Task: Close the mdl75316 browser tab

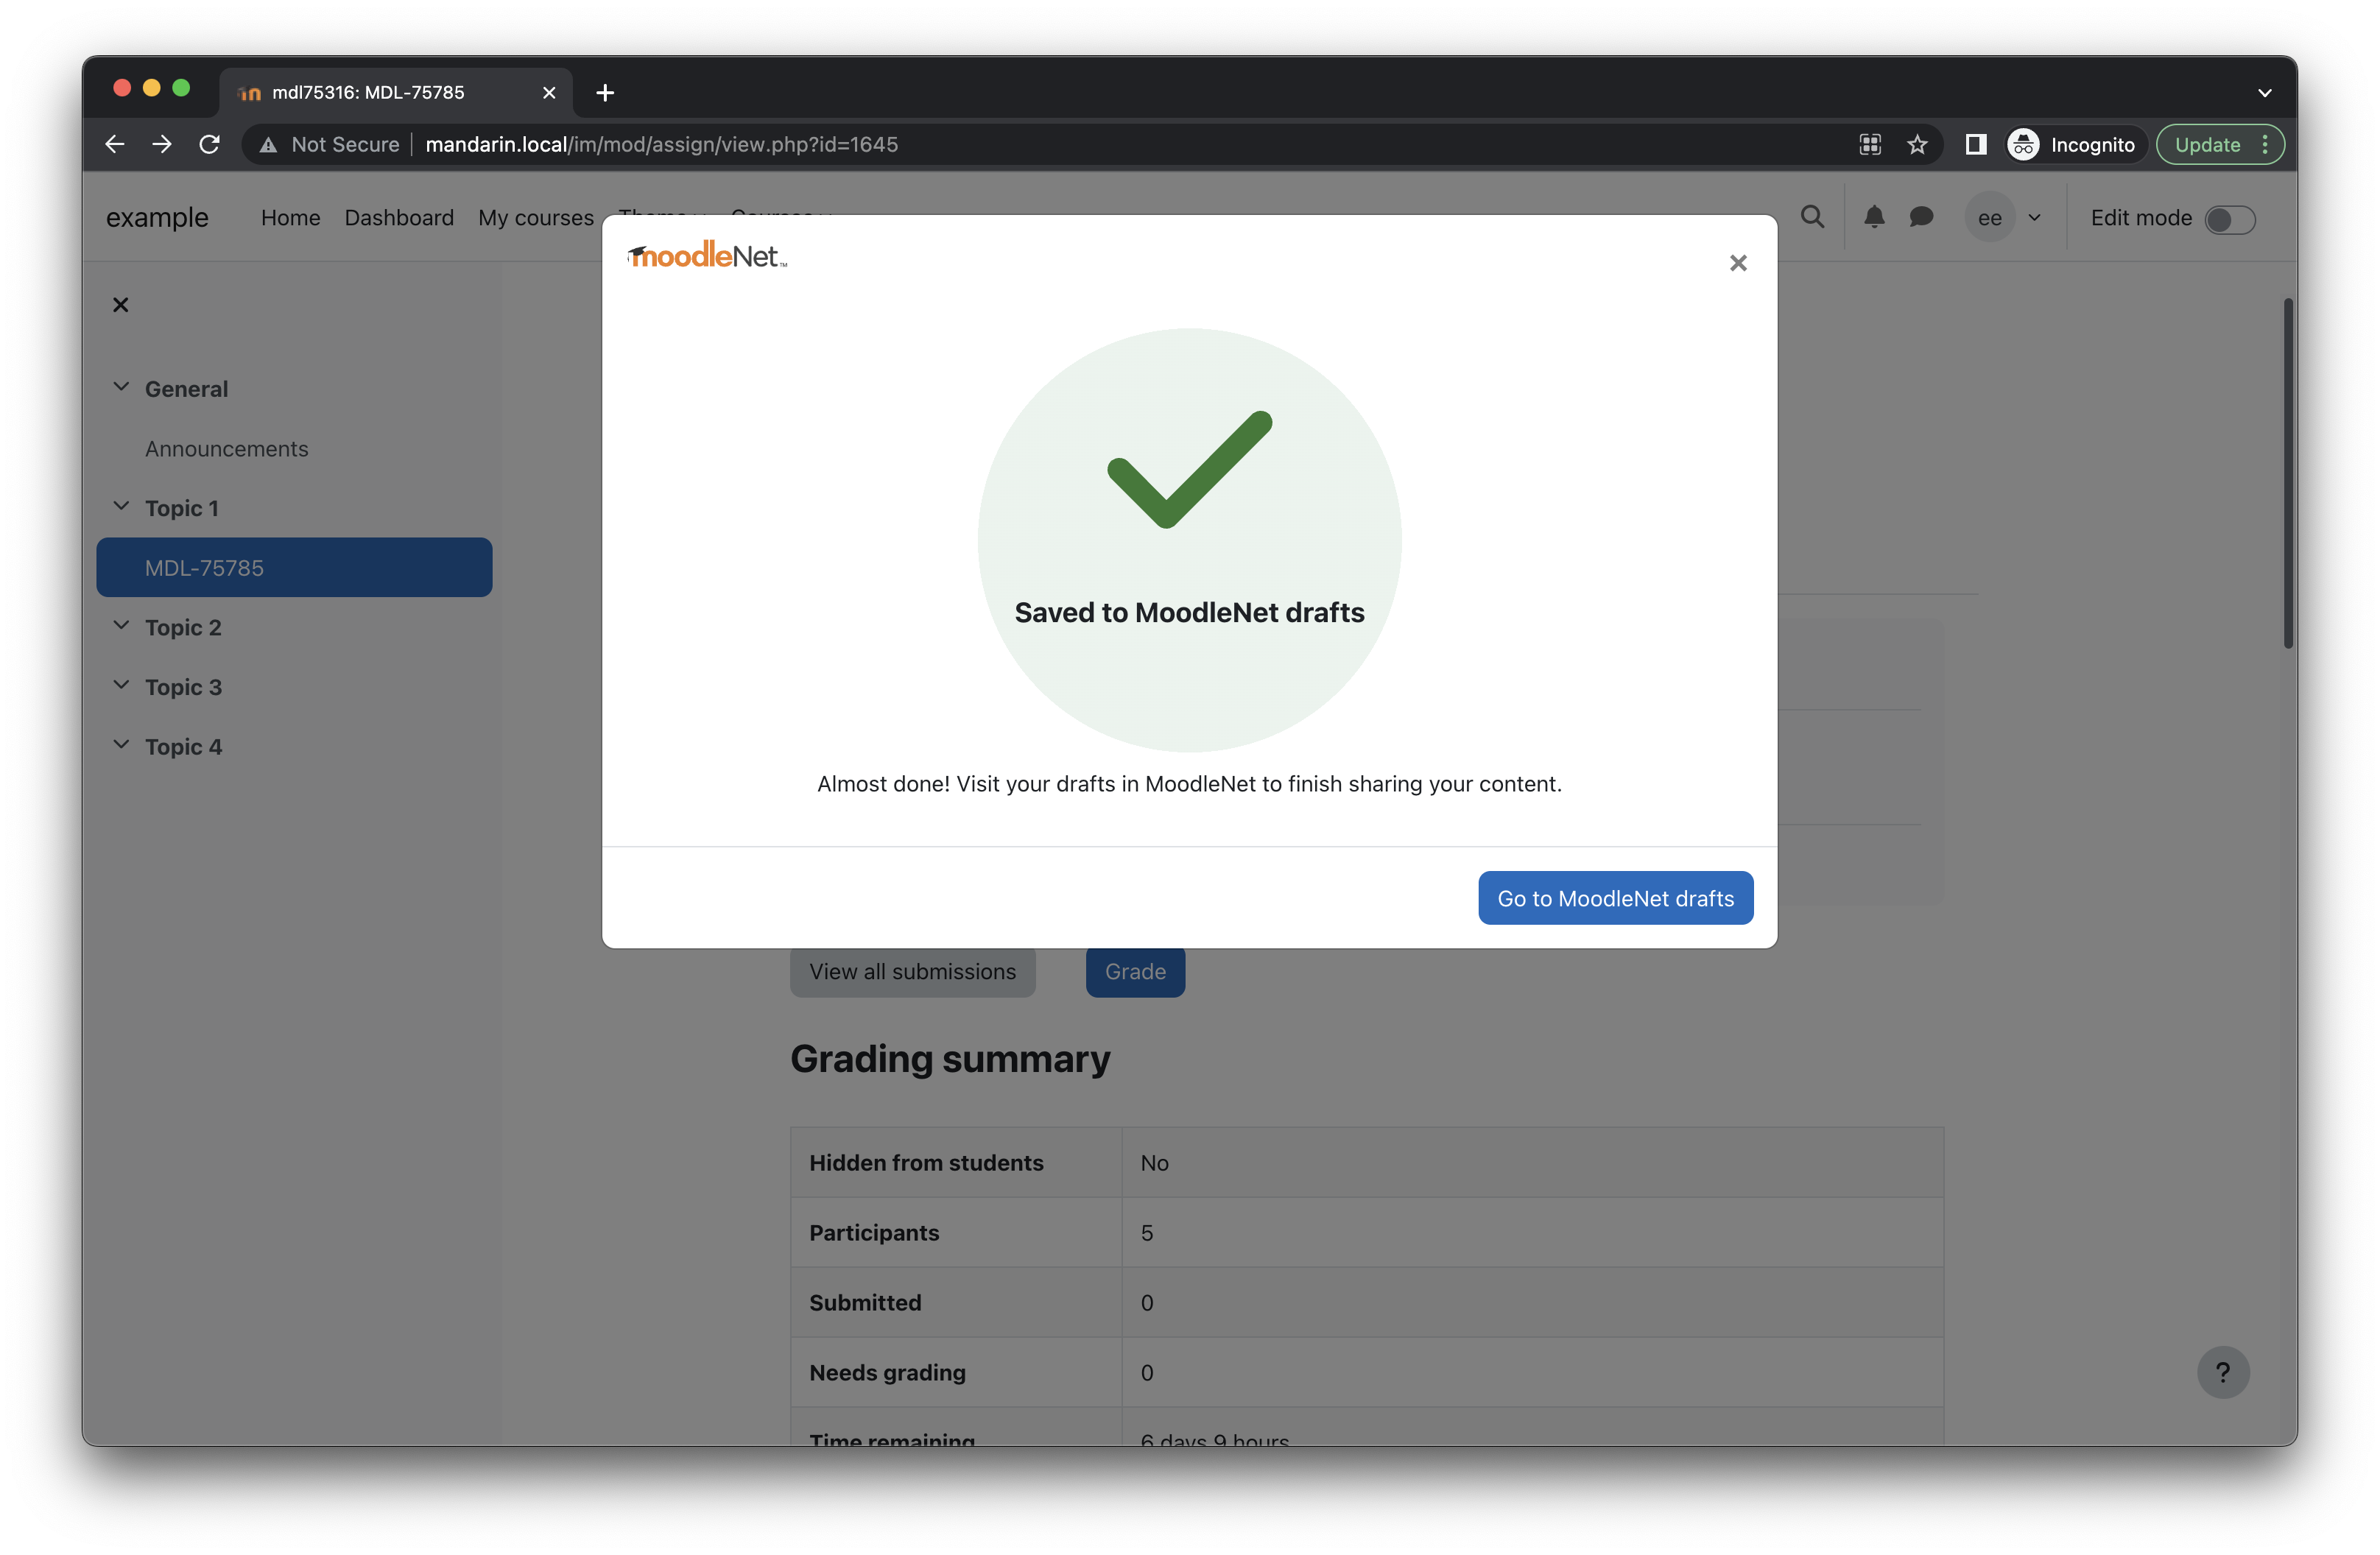Action: coord(549,93)
